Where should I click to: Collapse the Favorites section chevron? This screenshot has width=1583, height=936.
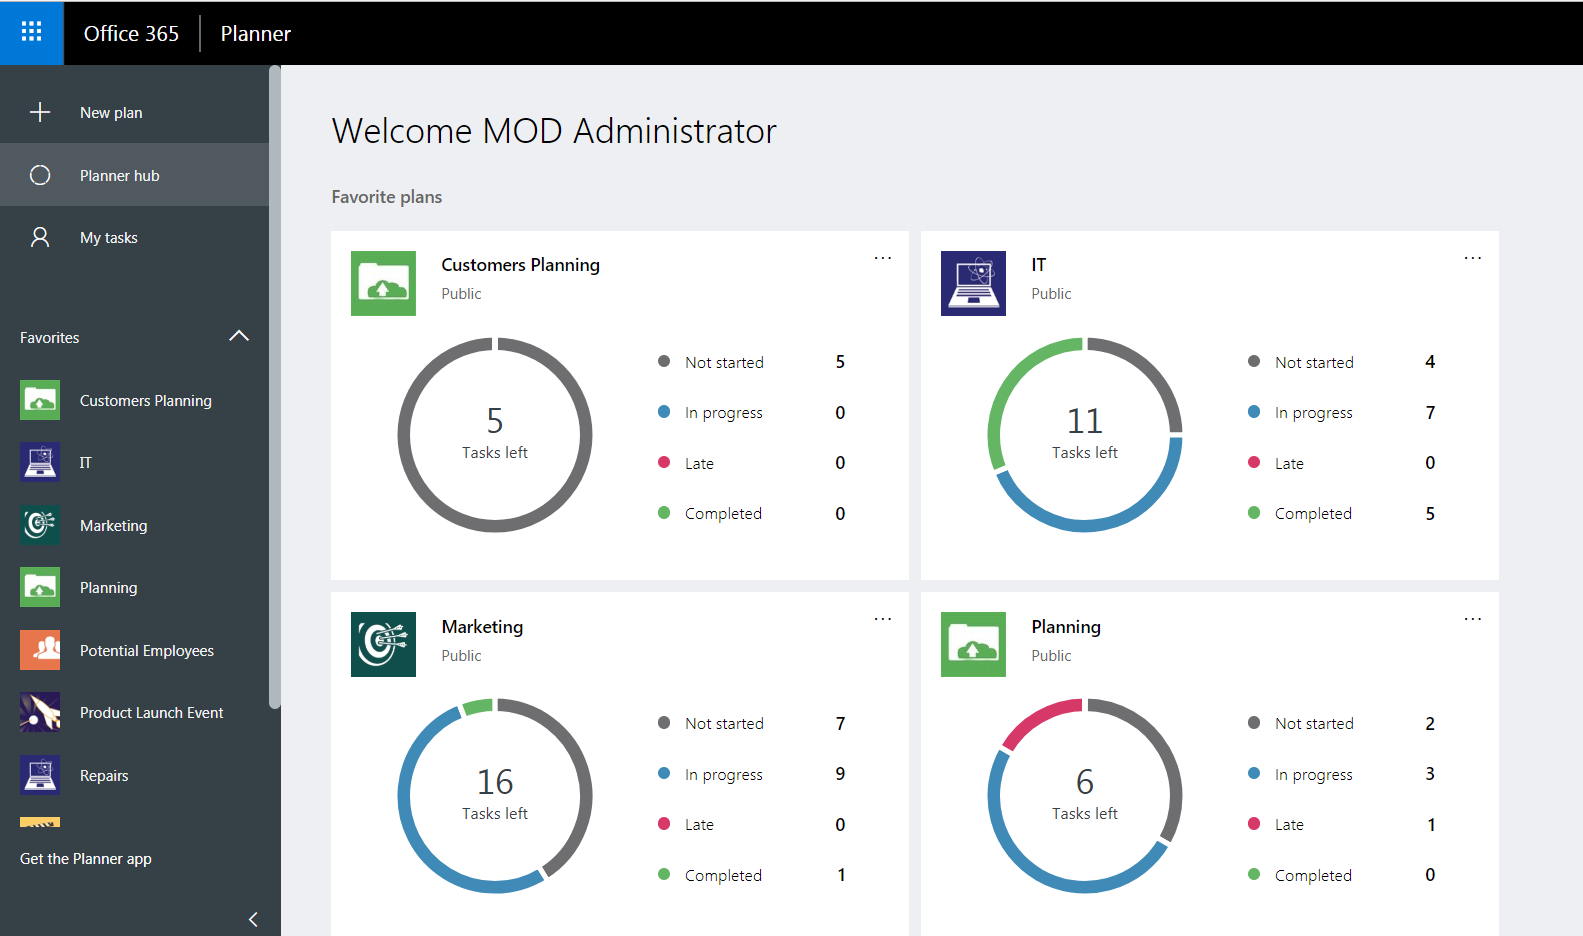[x=239, y=336]
